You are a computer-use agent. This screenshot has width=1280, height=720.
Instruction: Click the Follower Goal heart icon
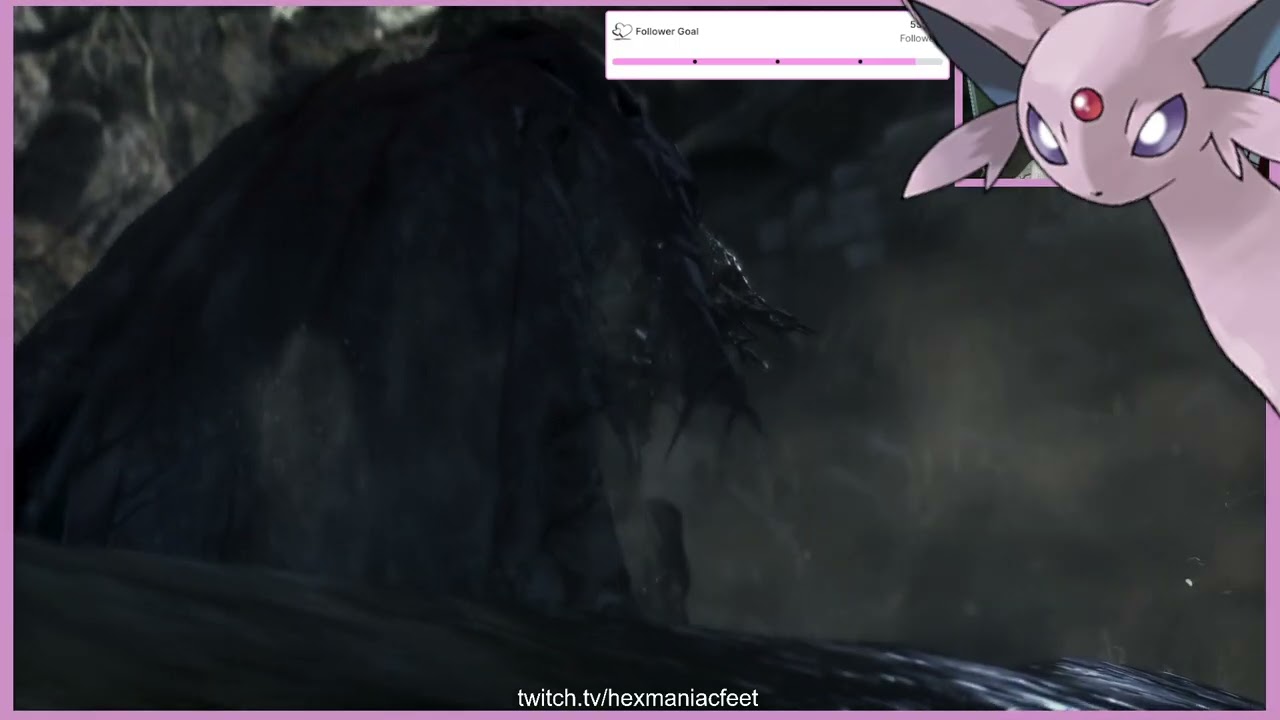click(x=622, y=31)
